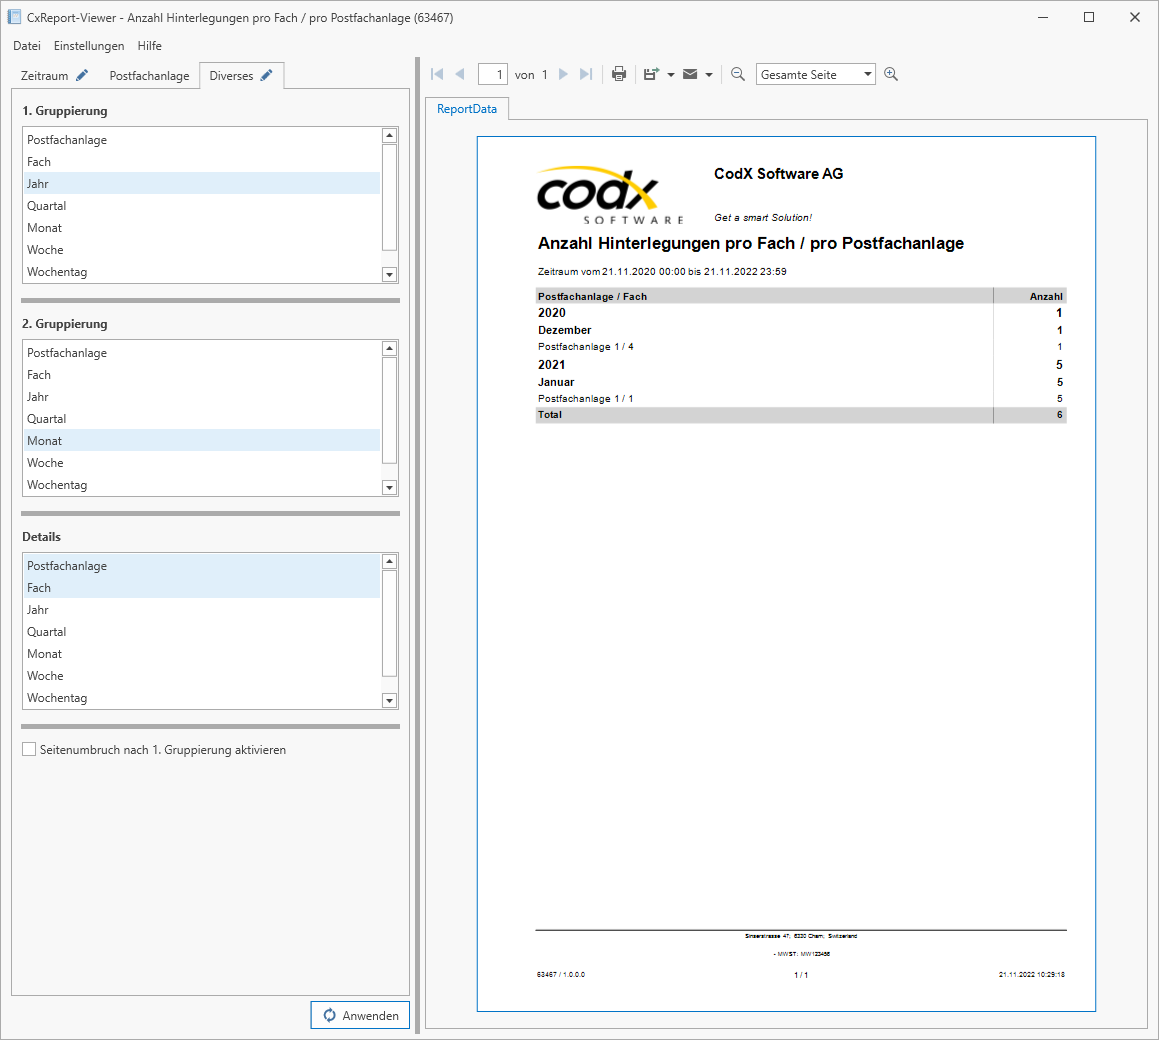Click the Anwenden button
The height and width of the screenshot is (1040, 1159).
360,1014
